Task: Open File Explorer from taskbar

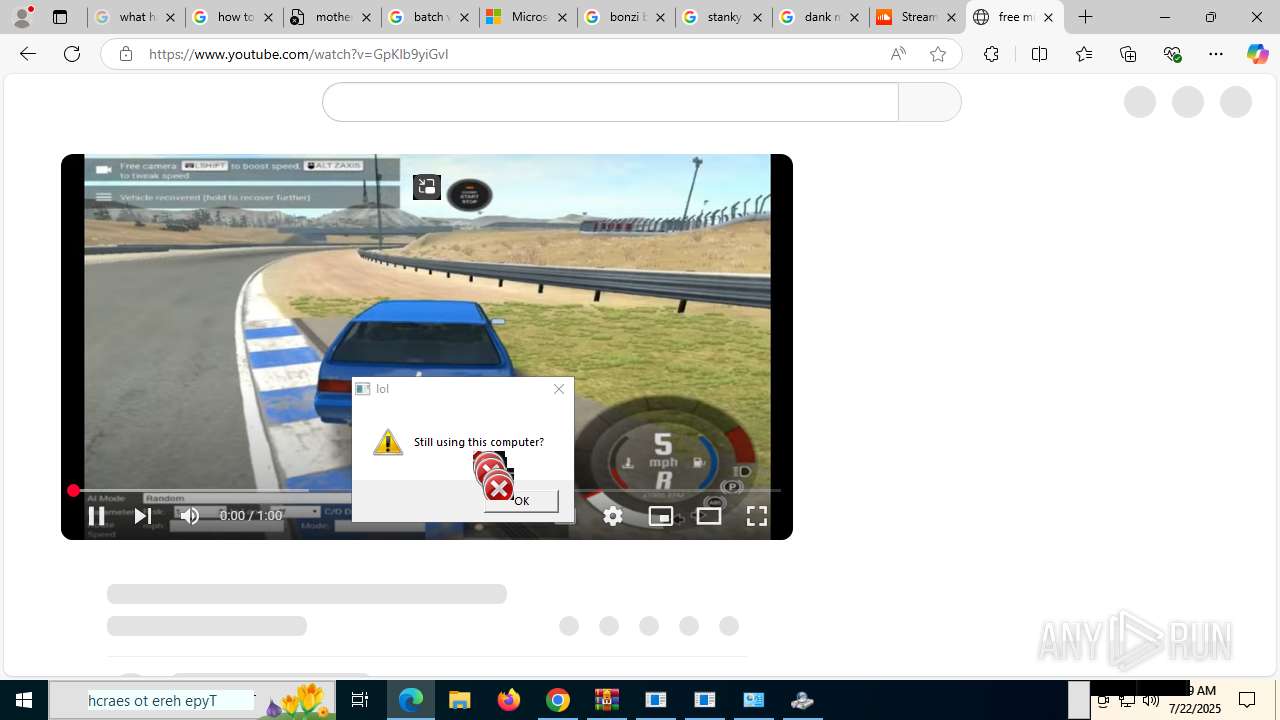Action: [x=460, y=700]
